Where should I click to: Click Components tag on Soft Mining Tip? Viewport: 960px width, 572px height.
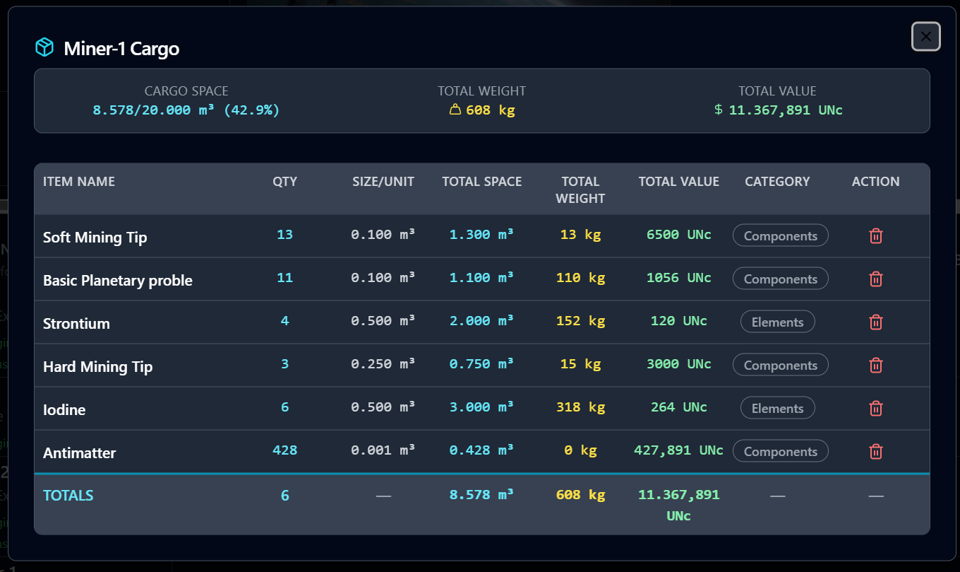pyautogui.click(x=780, y=236)
